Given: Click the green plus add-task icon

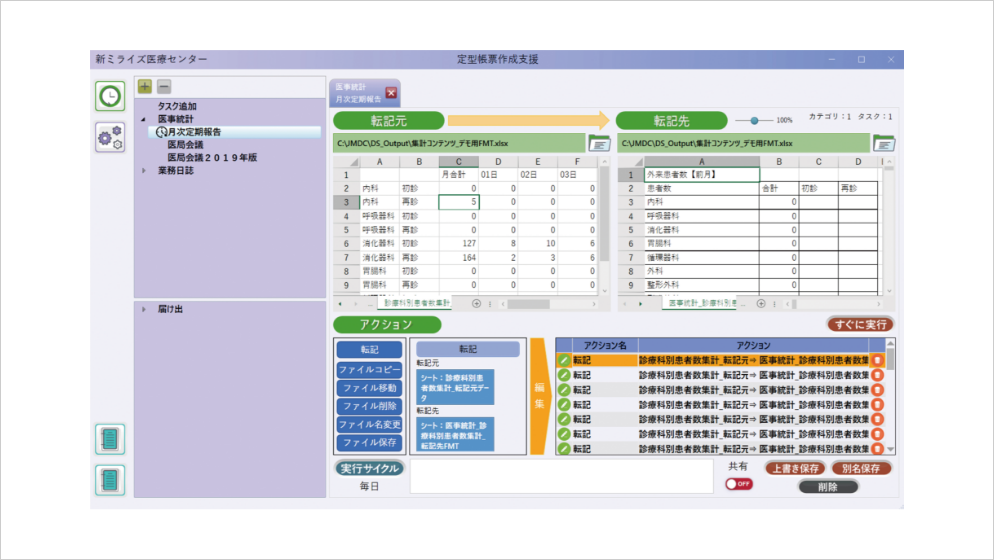Looking at the screenshot, I should pyautogui.click(x=144, y=86).
